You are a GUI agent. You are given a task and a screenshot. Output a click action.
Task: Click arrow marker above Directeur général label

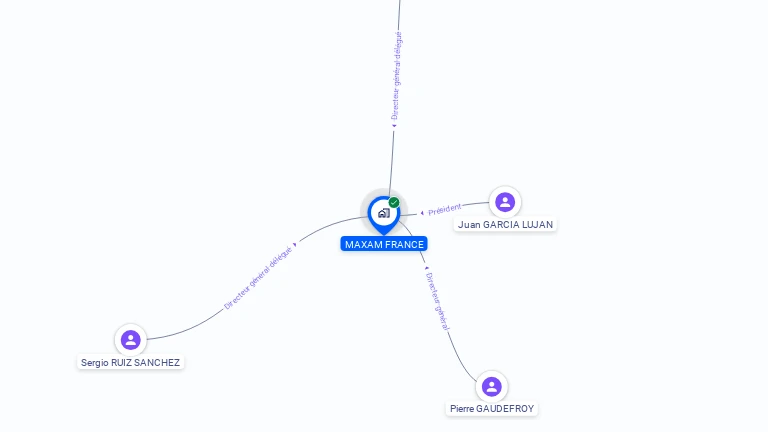coord(427,268)
